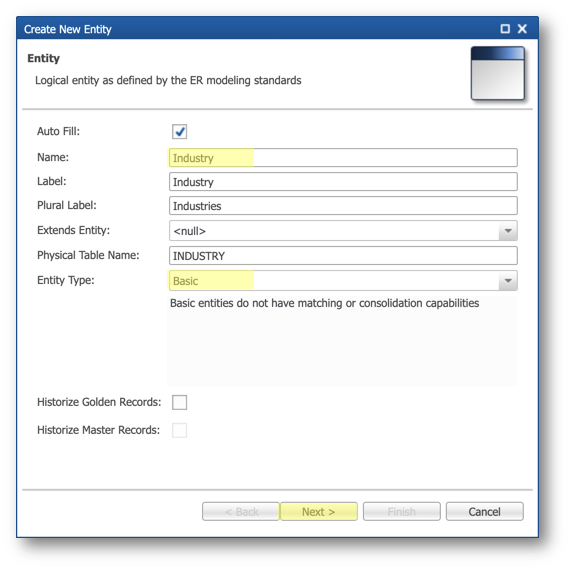
Task: Enable Historize Golden Records checkbox
Action: [x=180, y=402]
